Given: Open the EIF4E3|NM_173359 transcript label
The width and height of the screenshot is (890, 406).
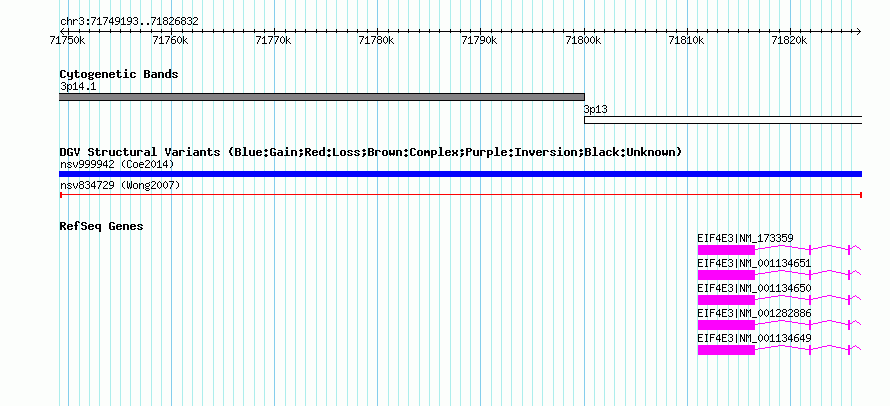Looking at the screenshot, I should (x=745, y=238).
